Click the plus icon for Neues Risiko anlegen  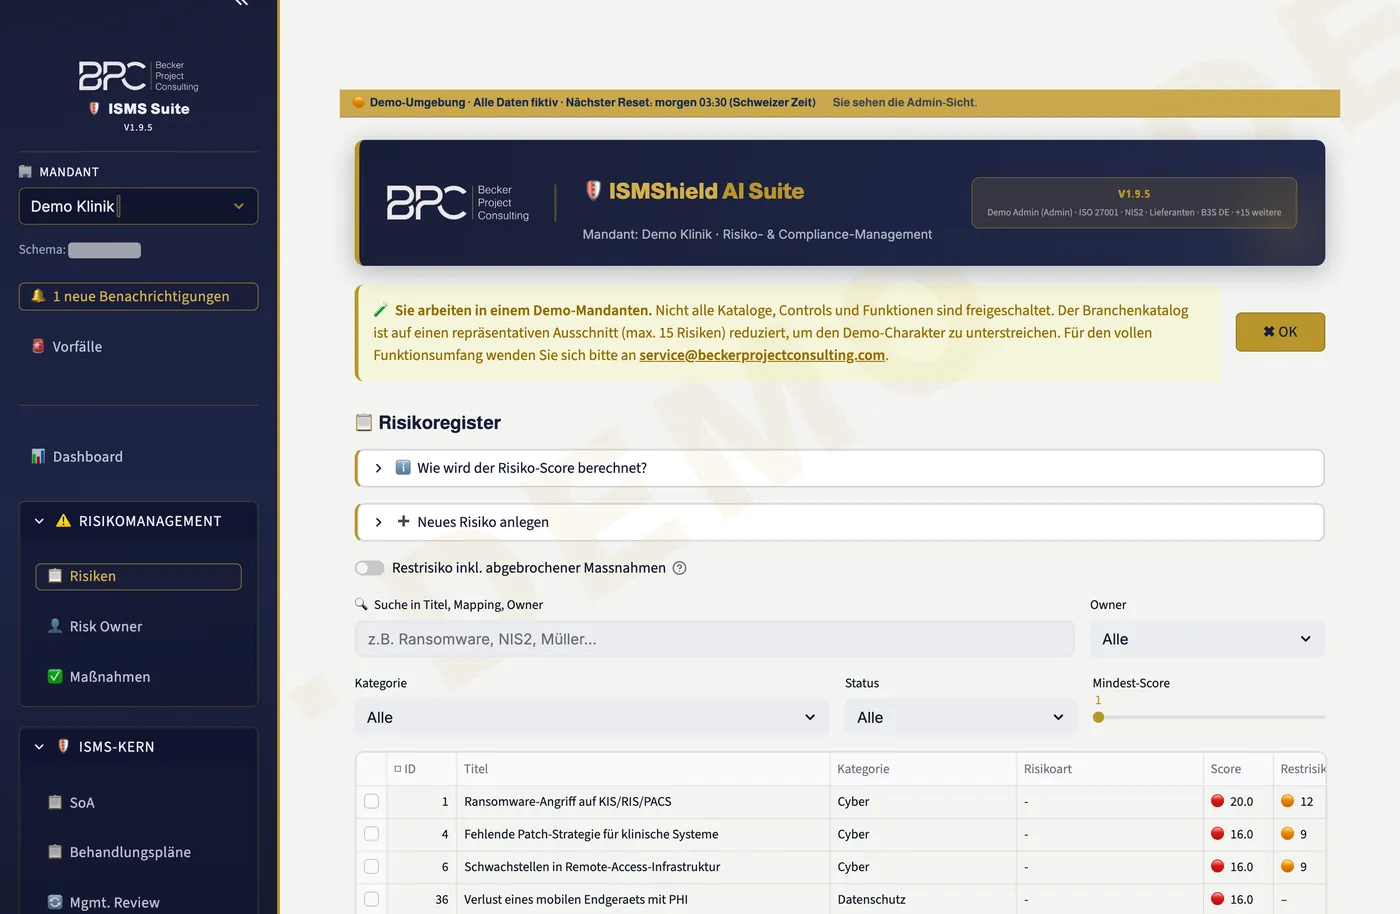pyautogui.click(x=403, y=521)
